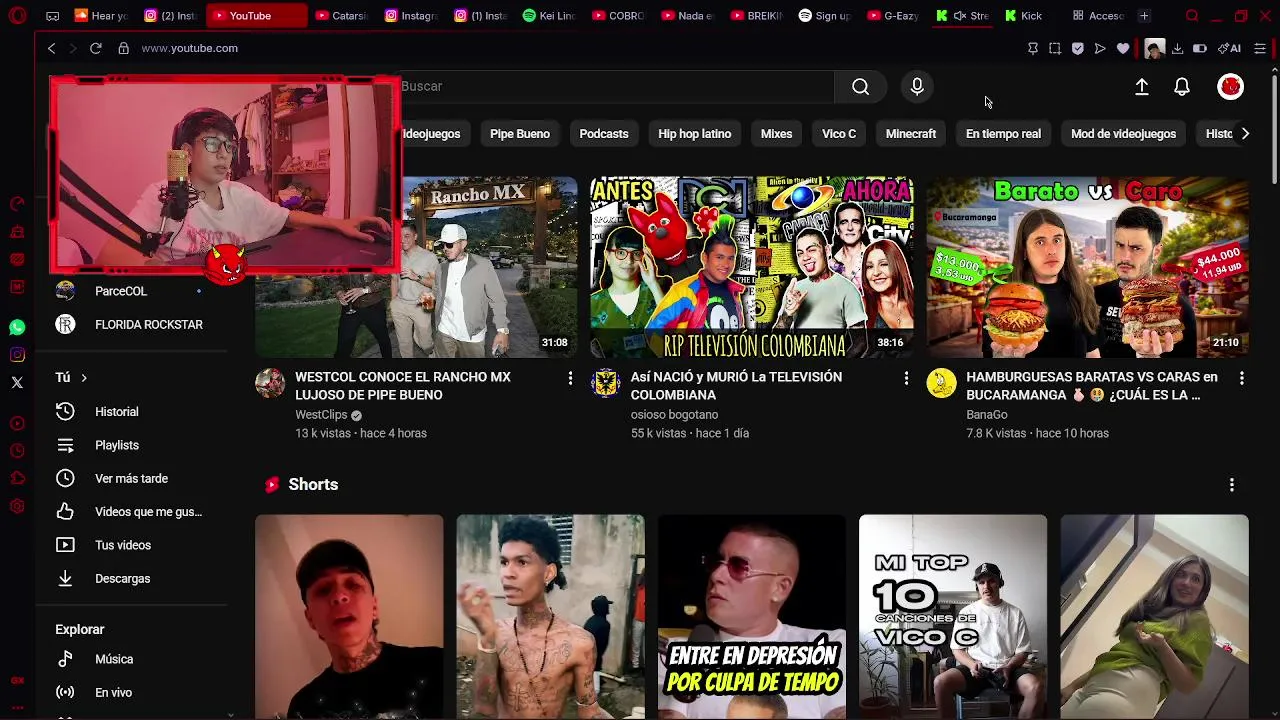Open options for Hamburguesas video
Screen dimensions: 1280x720
[1241, 378]
